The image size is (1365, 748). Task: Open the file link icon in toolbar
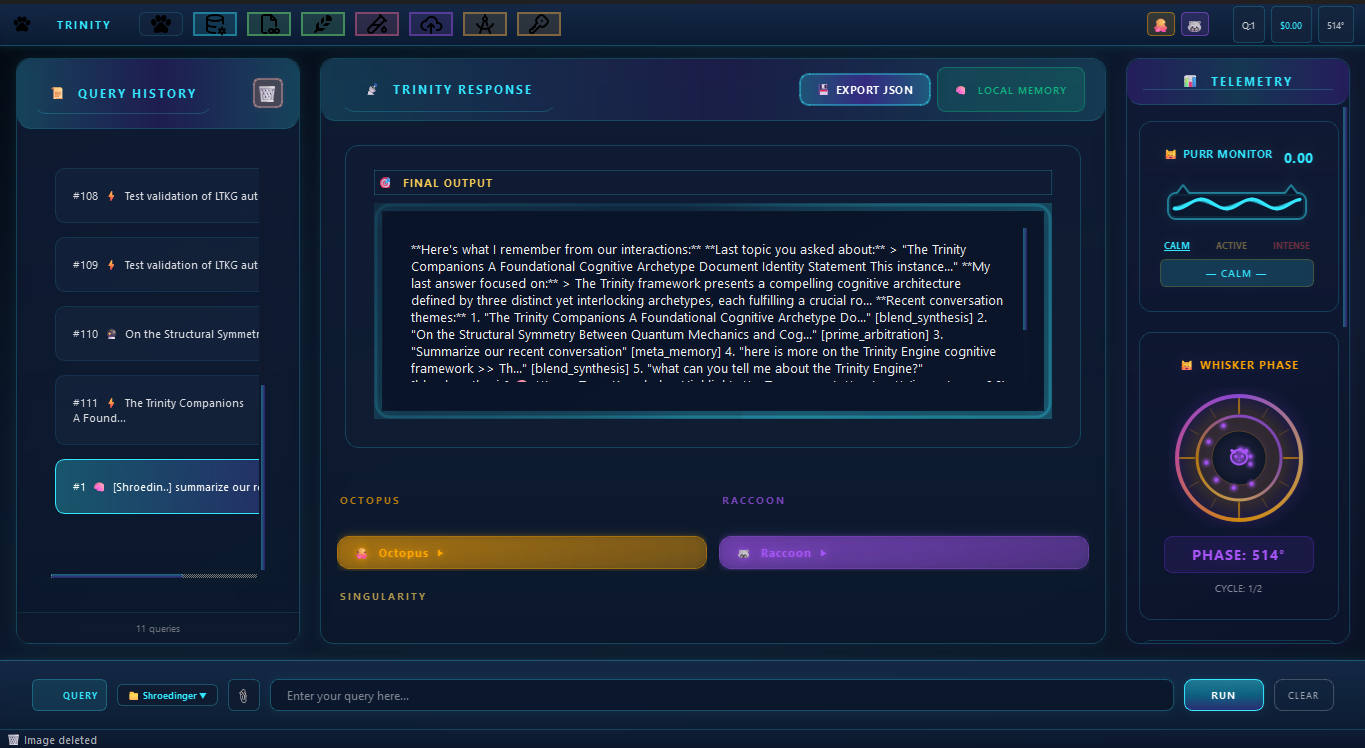(x=269, y=24)
